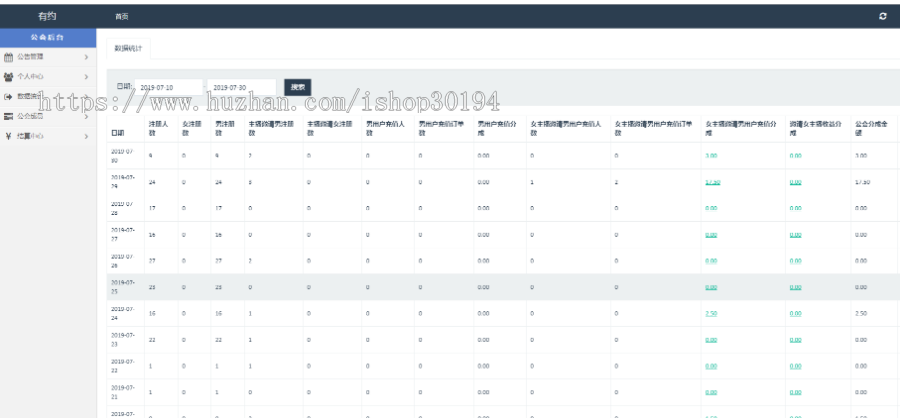Image resolution: width=900 pixels, height=418 pixels.
Task: Click the 2019-07-25 date cell
Action: (x=123, y=287)
